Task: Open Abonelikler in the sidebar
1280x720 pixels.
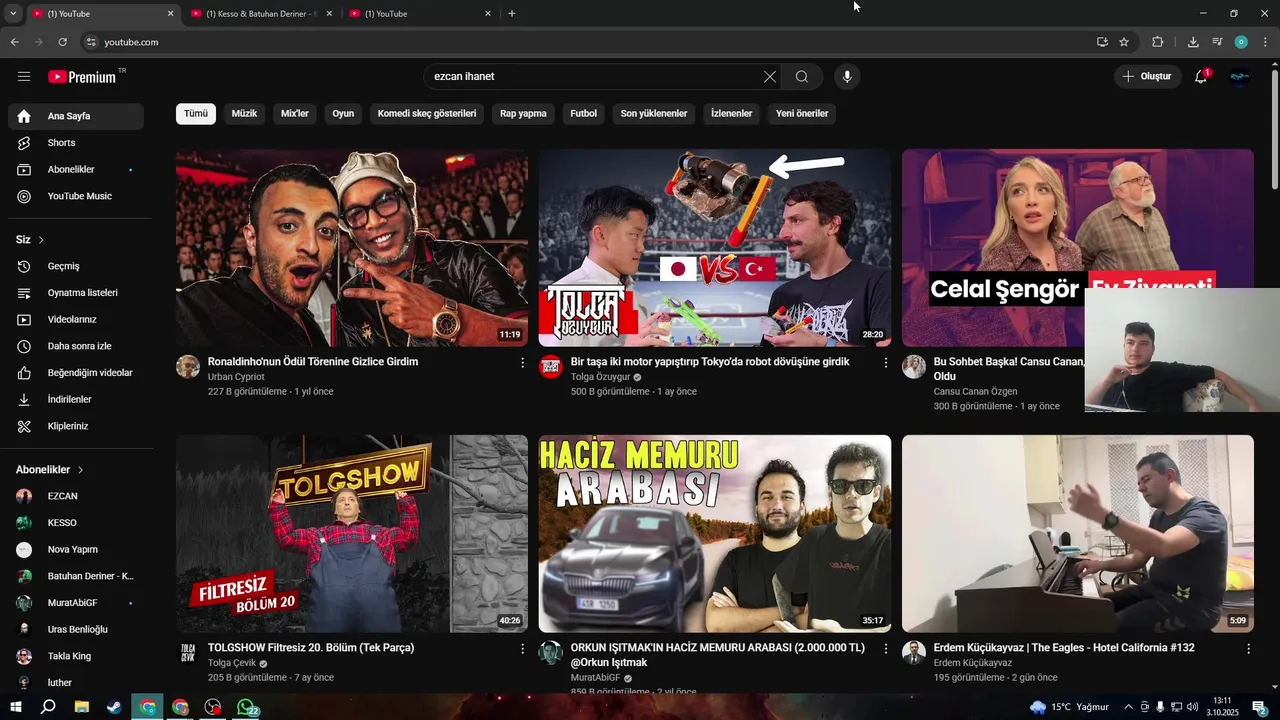Action: [x=76, y=169]
